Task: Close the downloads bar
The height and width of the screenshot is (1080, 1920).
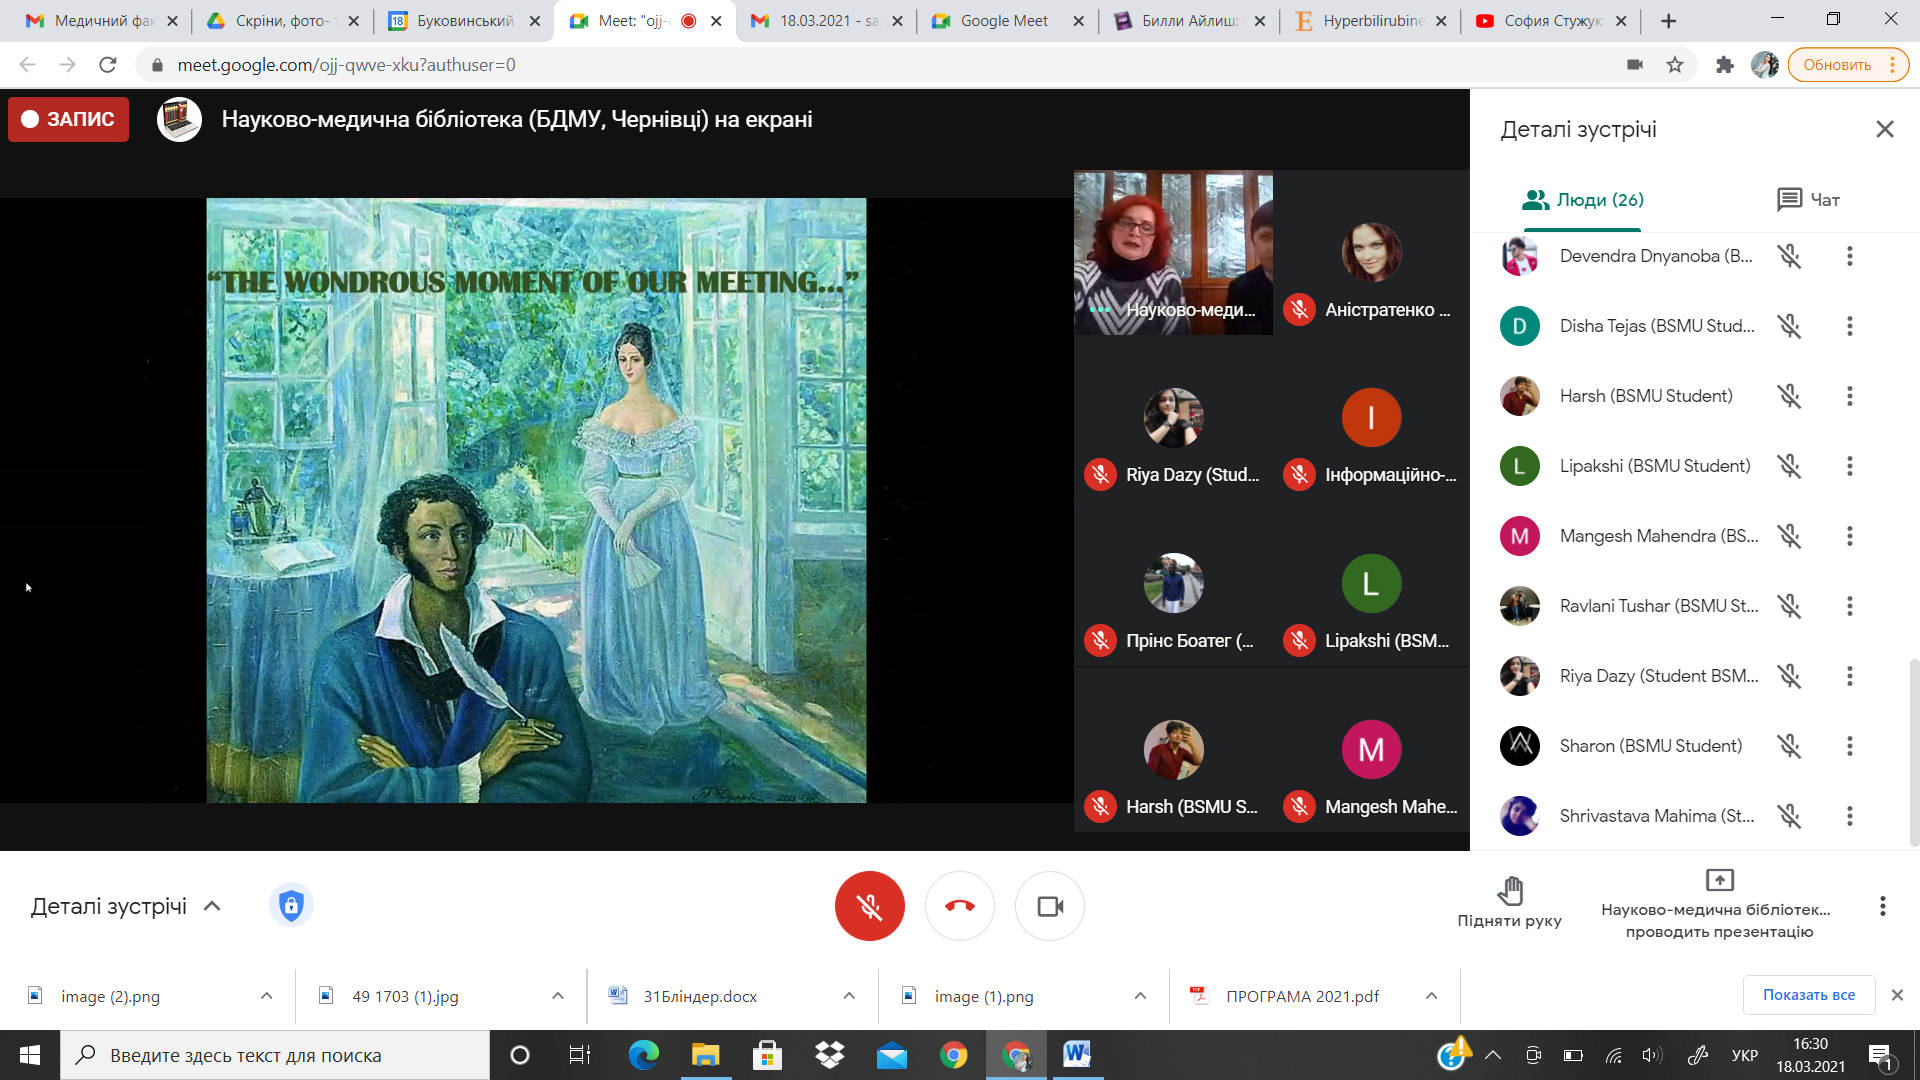Action: [1897, 995]
